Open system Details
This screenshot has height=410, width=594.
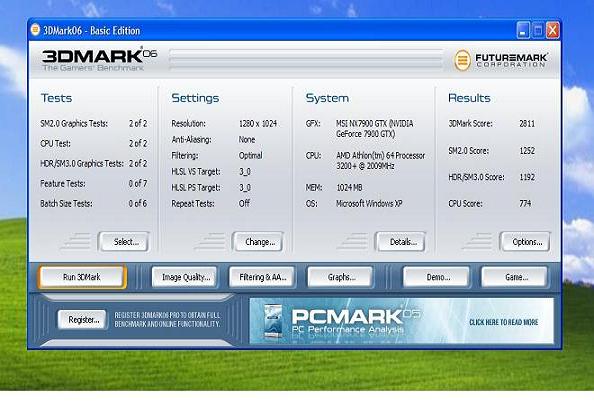coord(401,242)
